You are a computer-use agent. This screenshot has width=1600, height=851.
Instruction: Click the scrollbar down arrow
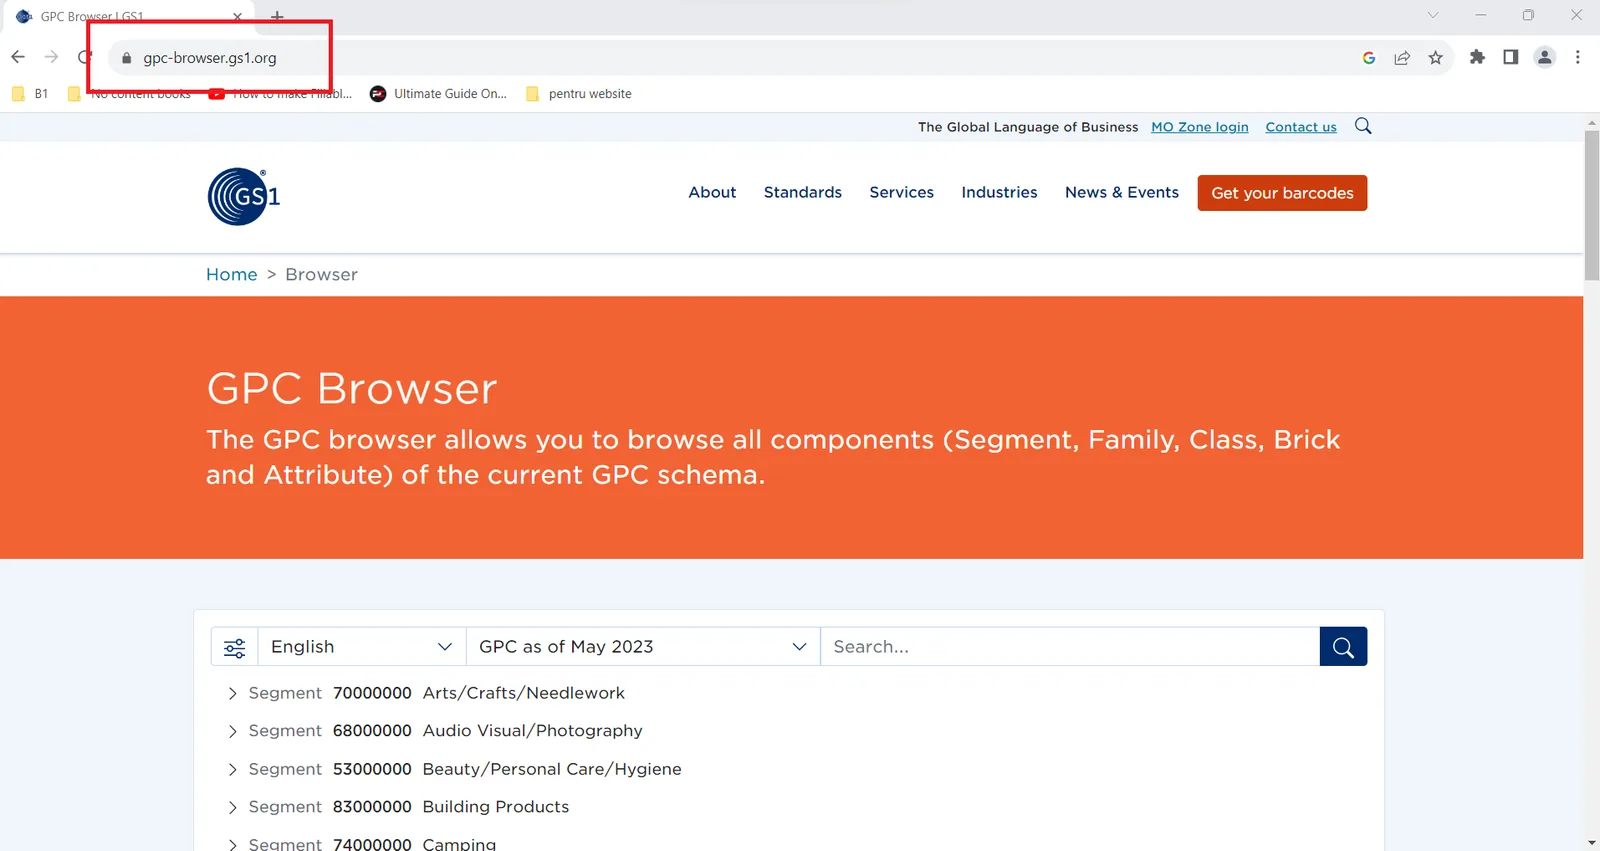tap(1592, 843)
